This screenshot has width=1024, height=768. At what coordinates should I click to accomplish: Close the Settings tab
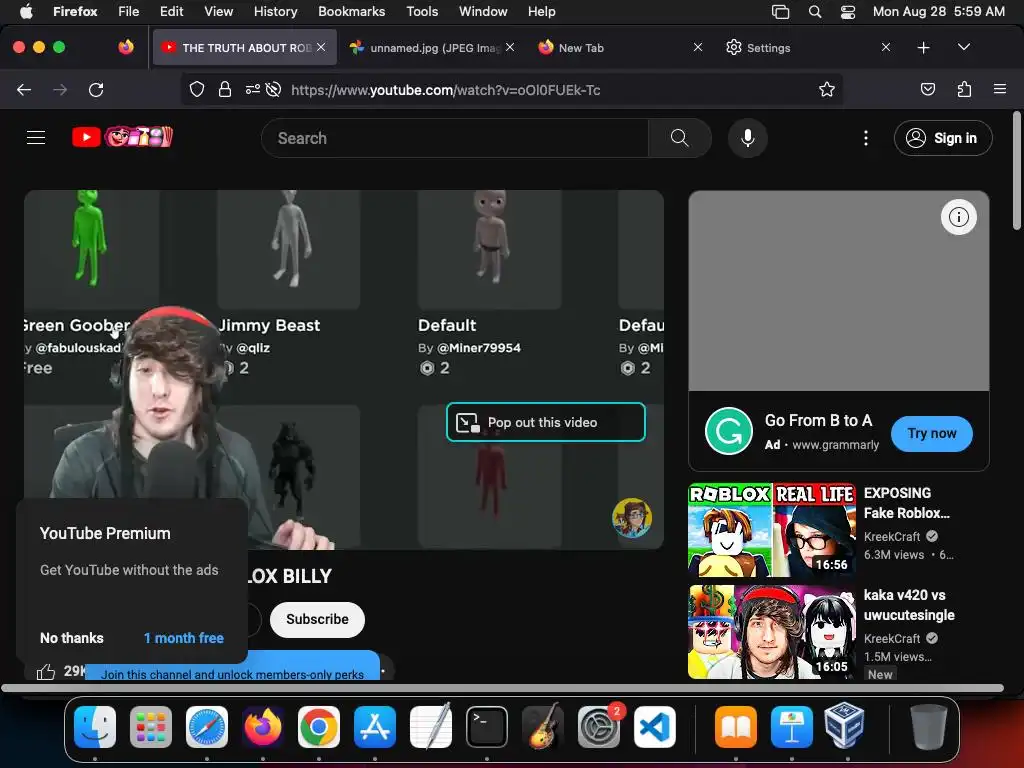pyautogui.click(x=886, y=47)
